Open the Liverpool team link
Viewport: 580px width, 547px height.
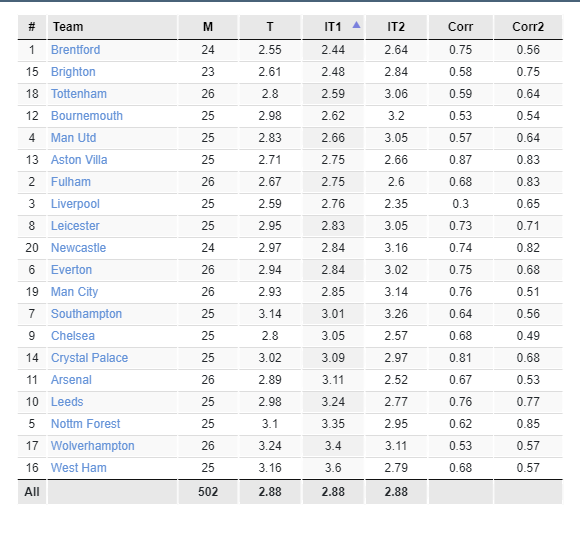pos(75,204)
